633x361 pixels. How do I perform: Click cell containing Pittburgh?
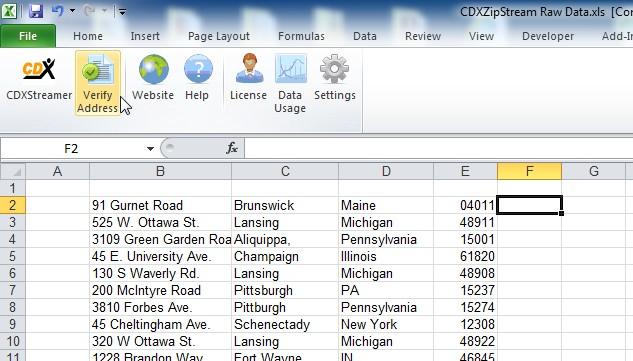tap(285, 307)
